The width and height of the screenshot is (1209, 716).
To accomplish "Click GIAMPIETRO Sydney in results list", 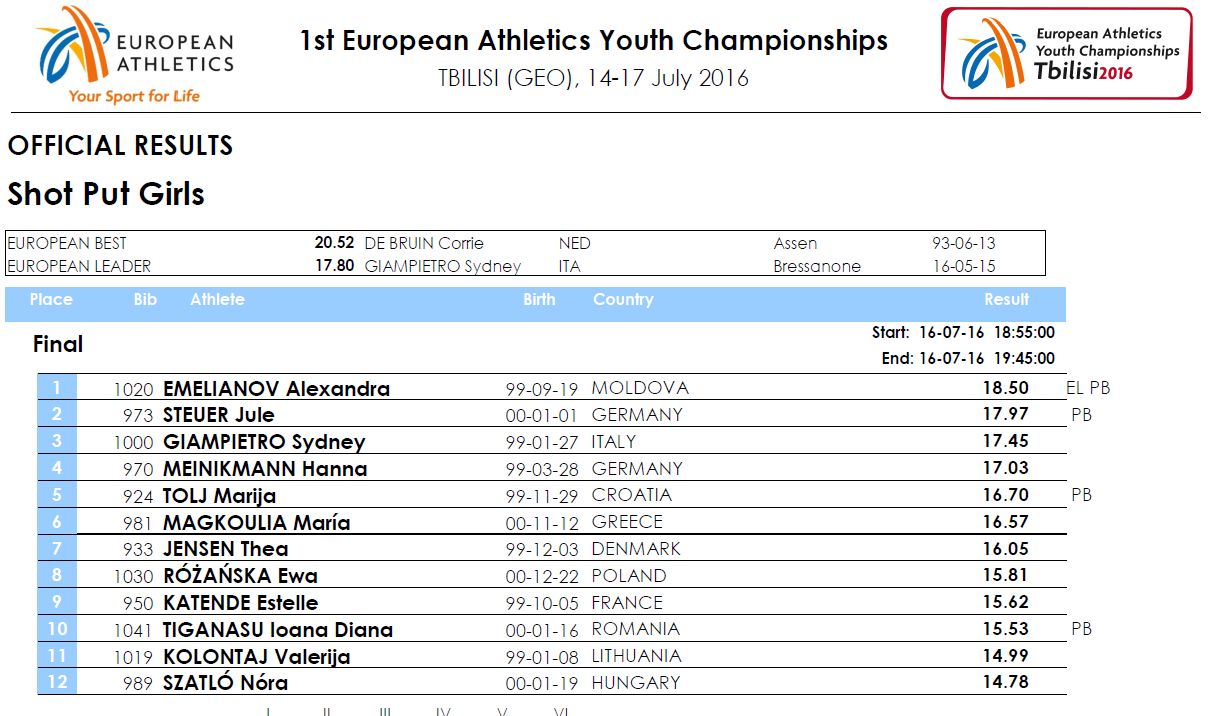I will point(264,442).
